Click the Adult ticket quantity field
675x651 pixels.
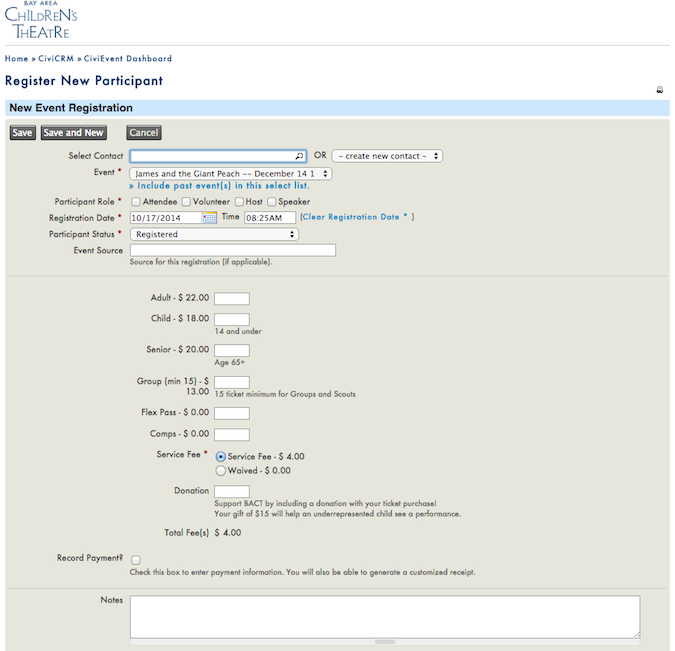pyautogui.click(x=232, y=298)
